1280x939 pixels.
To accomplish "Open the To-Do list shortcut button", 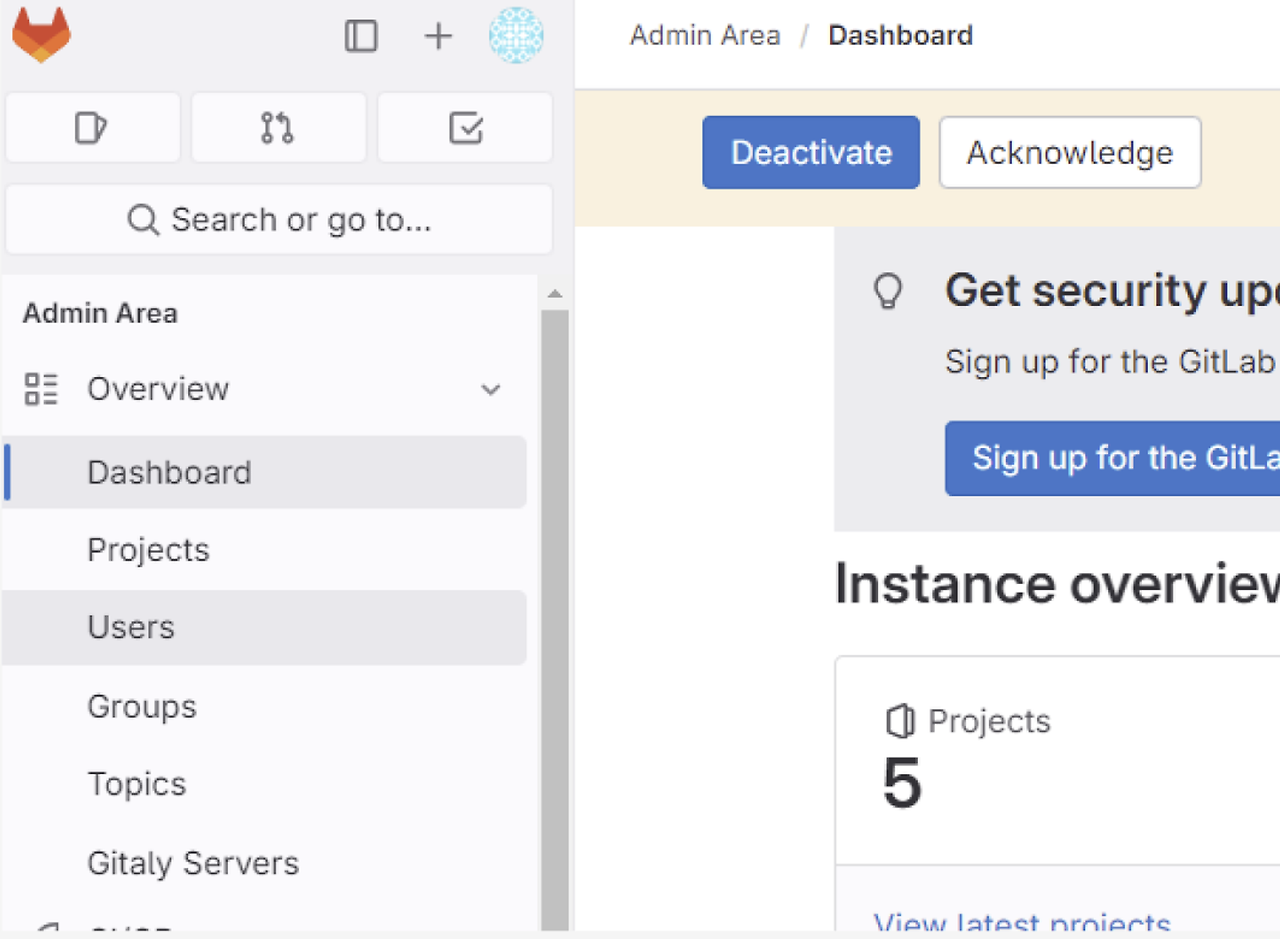I will [465, 127].
